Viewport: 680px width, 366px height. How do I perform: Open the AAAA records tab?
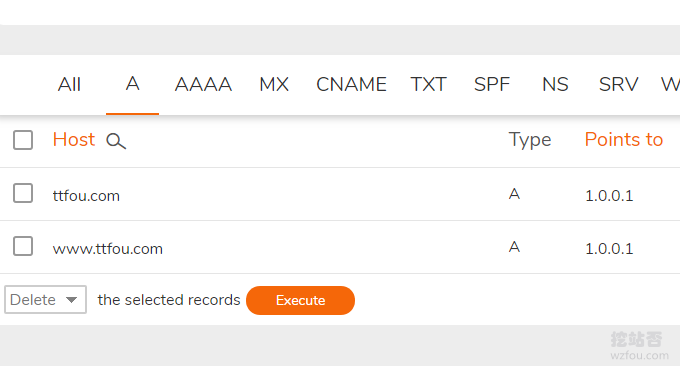coord(203,84)
